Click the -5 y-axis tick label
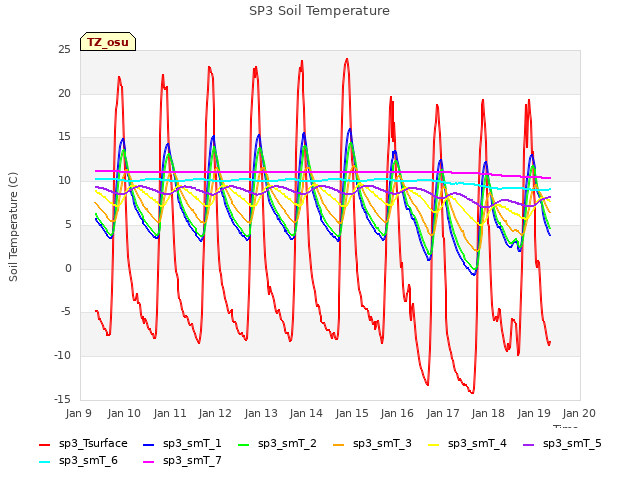This screenshot has height=480, width=640. pos(64,312)
